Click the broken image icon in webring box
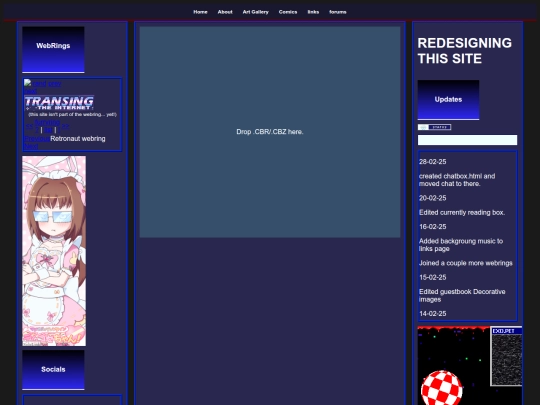 click(x=28, y=83)
